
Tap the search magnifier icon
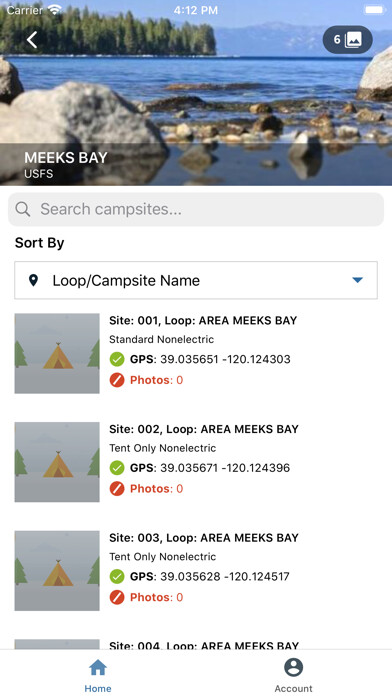coord(23,209)
